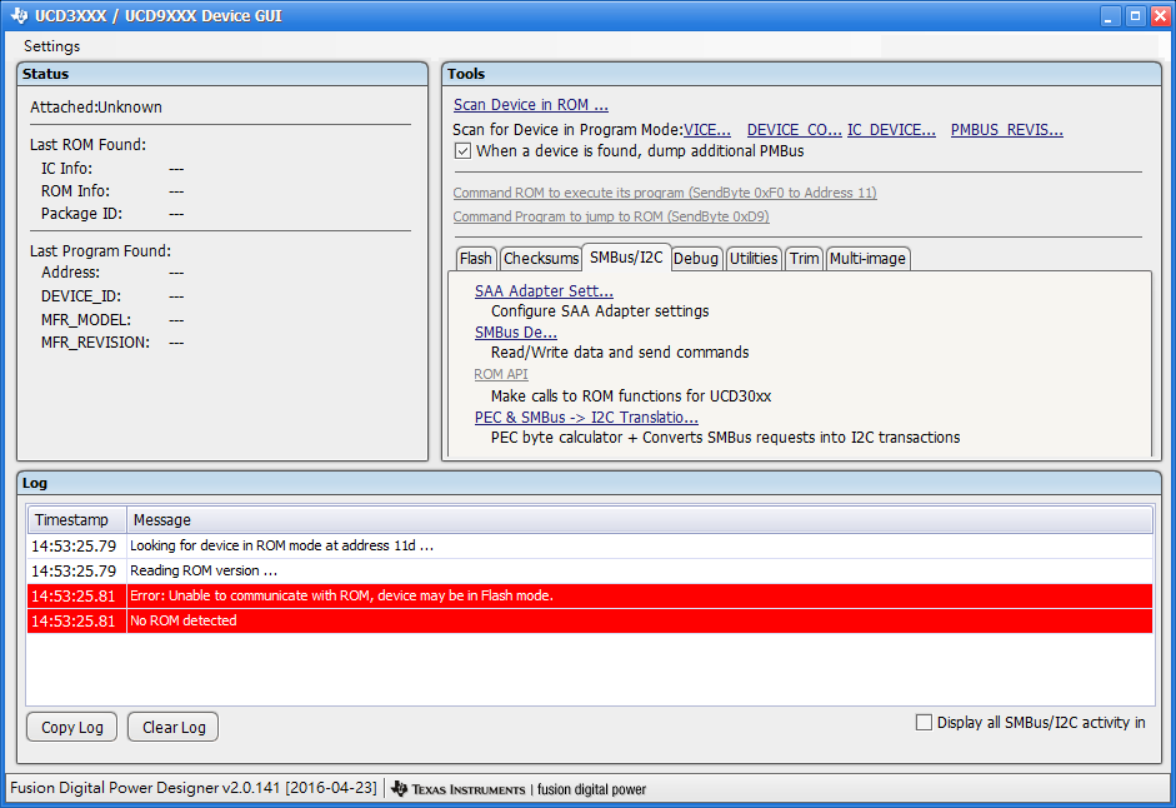This screenshot has width=1176, height=808.
Task: Click the Package ID label in Status
Action: [x=82, y=214]
